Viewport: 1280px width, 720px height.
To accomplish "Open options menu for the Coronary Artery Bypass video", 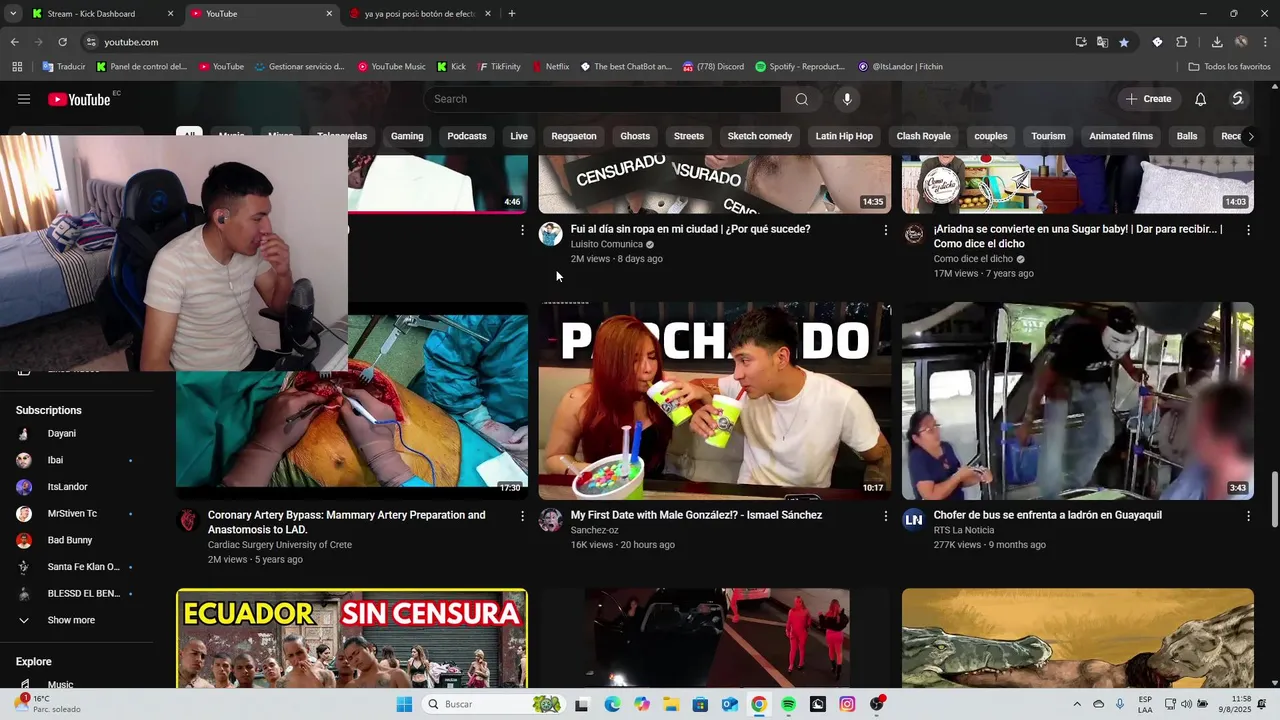I will pos(522,516).
